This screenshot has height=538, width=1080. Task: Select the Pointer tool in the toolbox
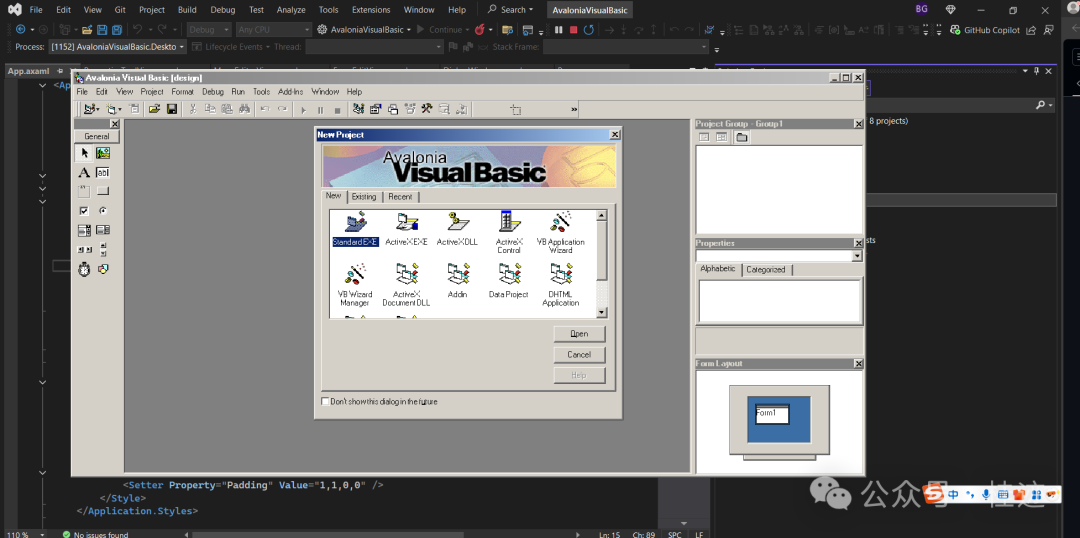pos(85,153)
